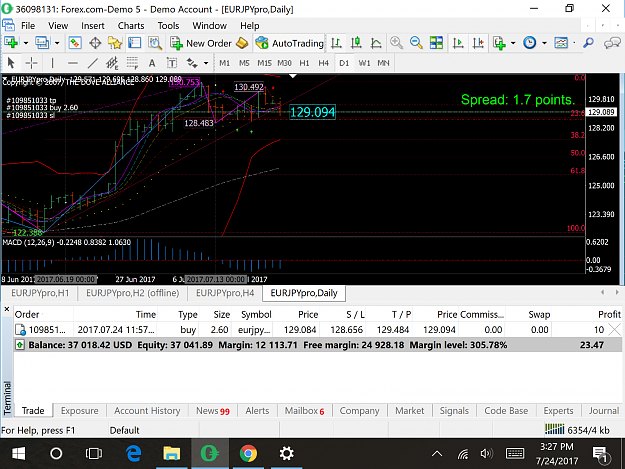Image resolution: width=625 pixels, height=469 pixels.
Task: Open the Charts menu
Action: tap(131, 26)
